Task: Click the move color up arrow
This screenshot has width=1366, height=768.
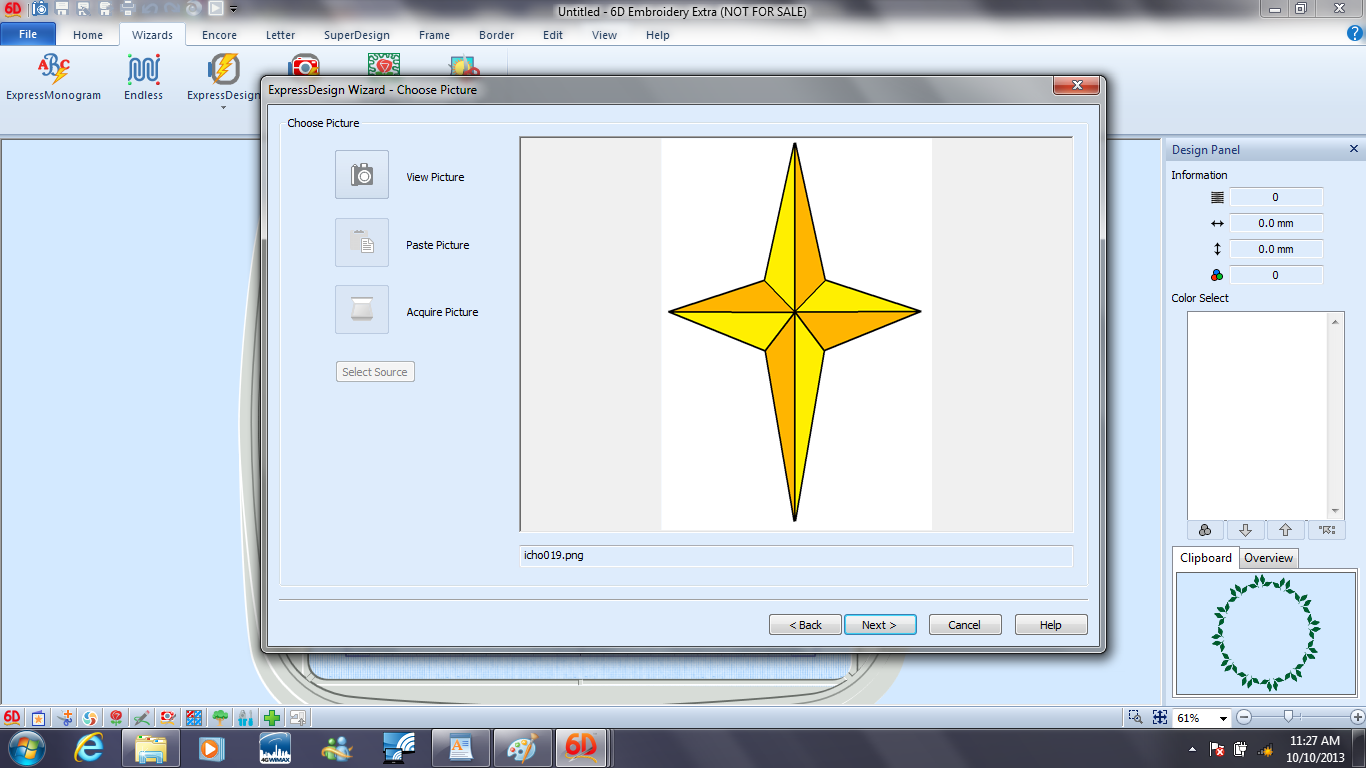Action: coord(1285,530)
